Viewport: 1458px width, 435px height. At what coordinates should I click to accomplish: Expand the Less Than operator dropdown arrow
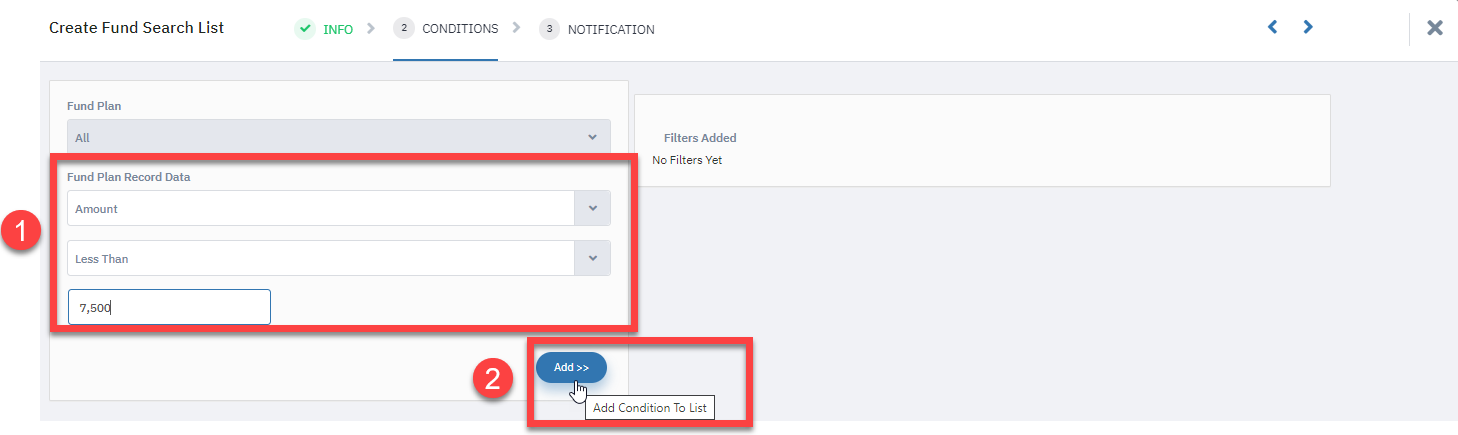pyautogui.click(x=593, y=258)
